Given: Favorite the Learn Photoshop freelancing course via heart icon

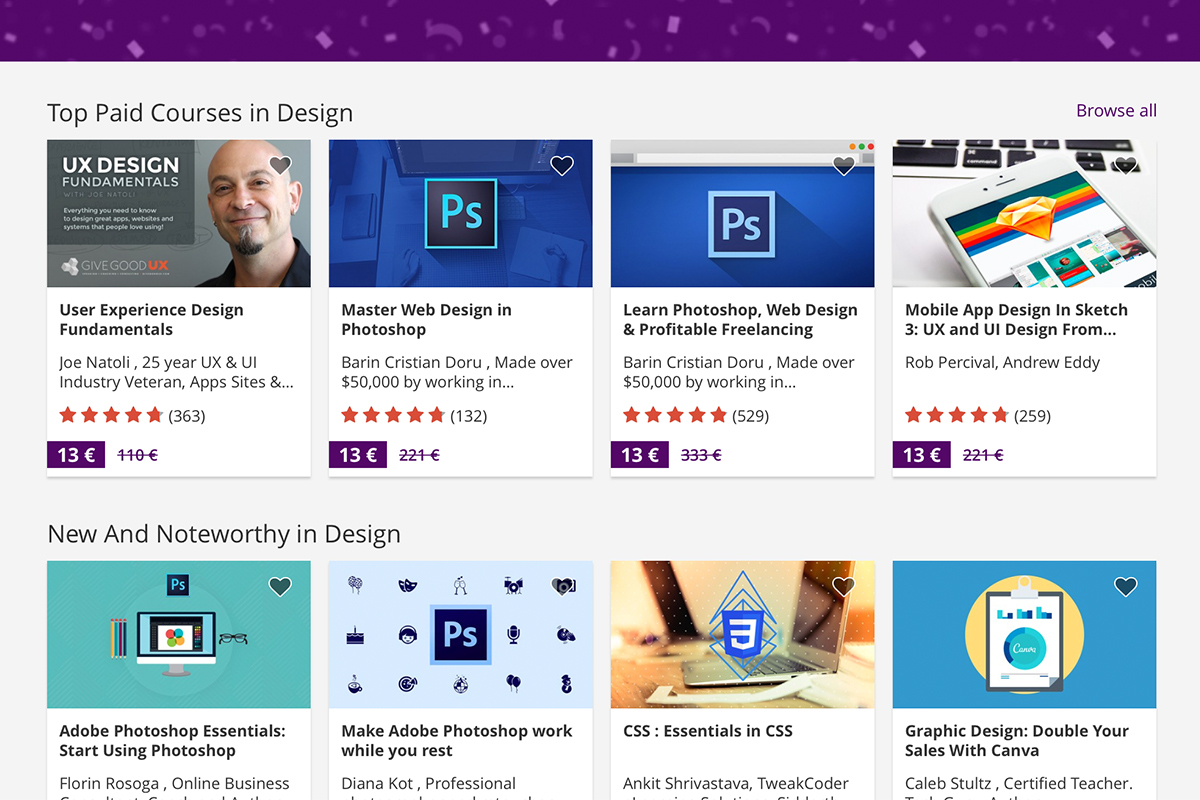Looking at the screenshot, I should [844, 165].
